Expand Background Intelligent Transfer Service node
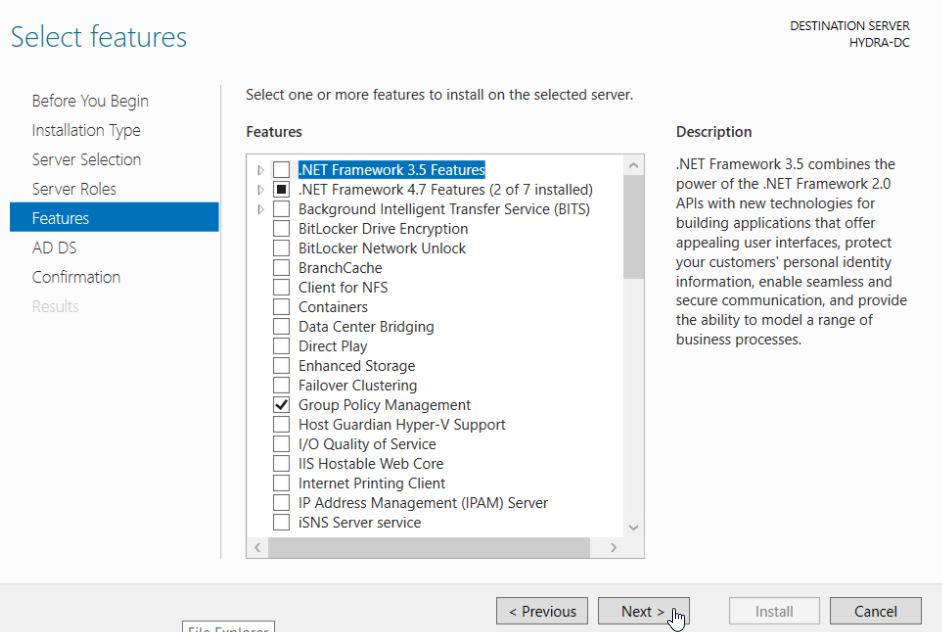Screen dimensions: 942x632 pyautogui.click(x=261, y=209)
